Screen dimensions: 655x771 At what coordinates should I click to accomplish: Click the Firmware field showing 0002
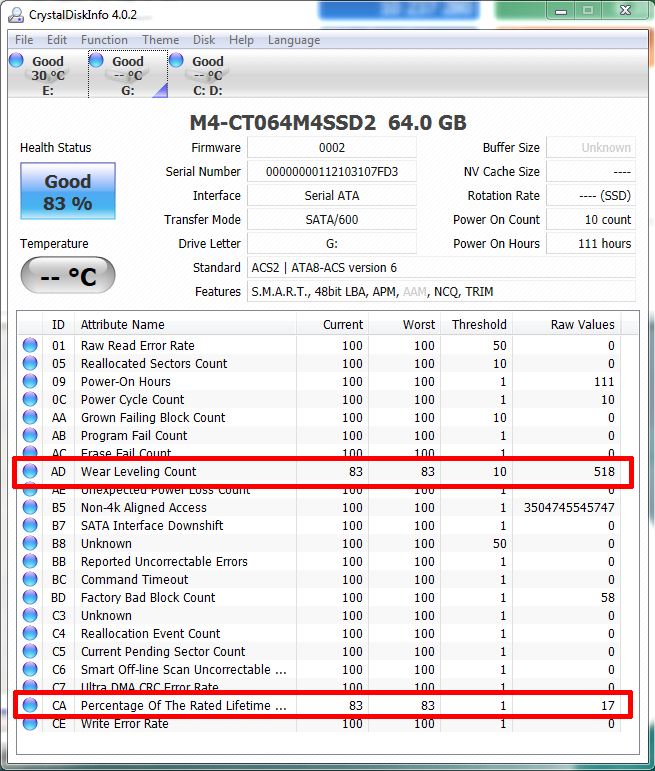[332, 148]
